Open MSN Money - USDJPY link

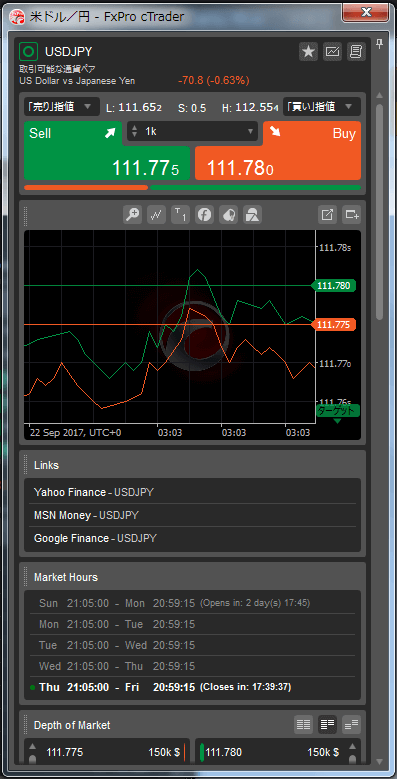[86, 515]
